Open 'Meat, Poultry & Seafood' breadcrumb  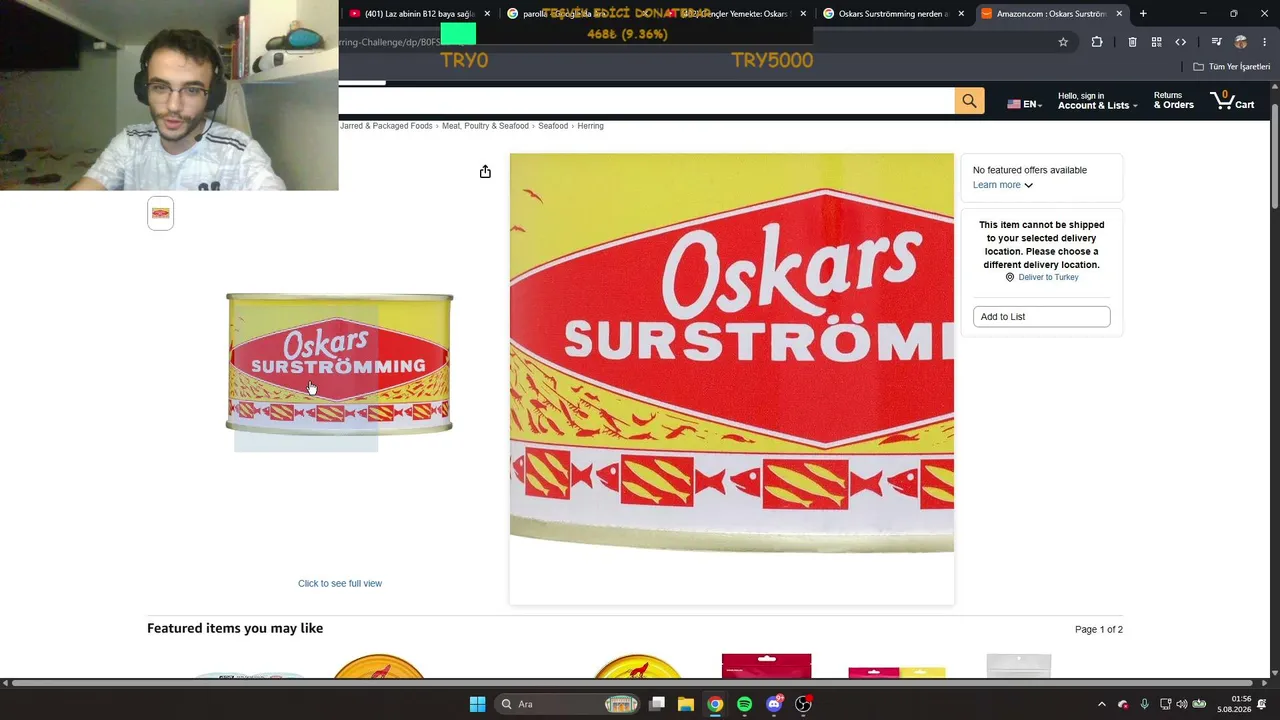[485, 126]
